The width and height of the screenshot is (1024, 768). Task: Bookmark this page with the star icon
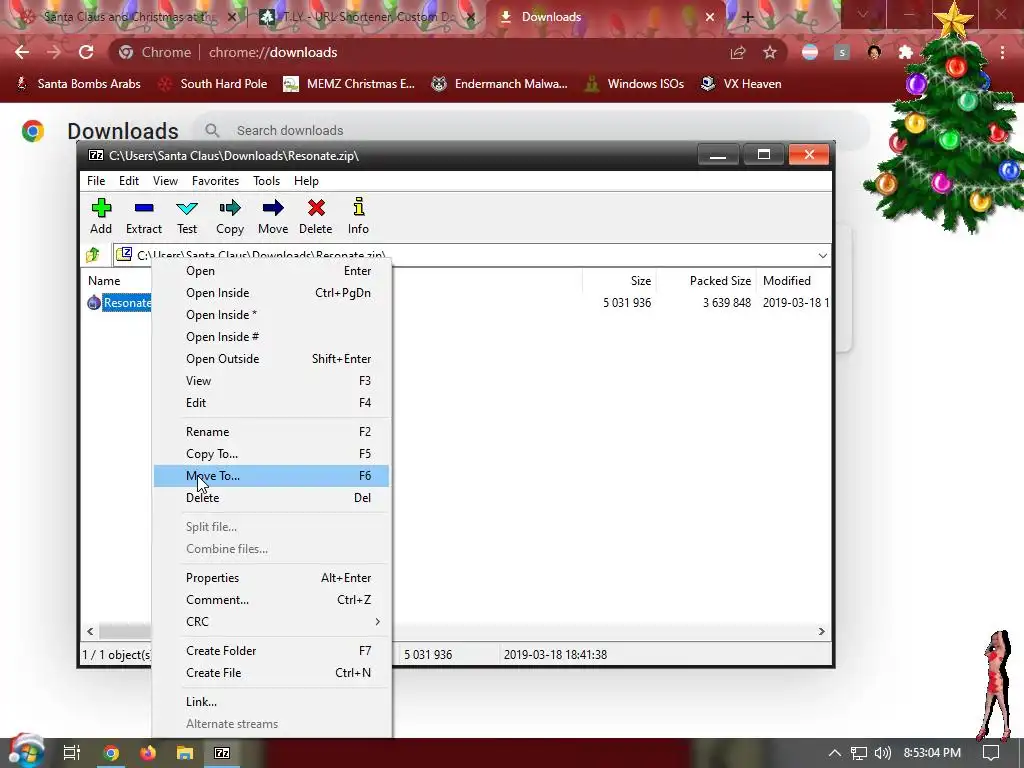click(x=770, y=52)
